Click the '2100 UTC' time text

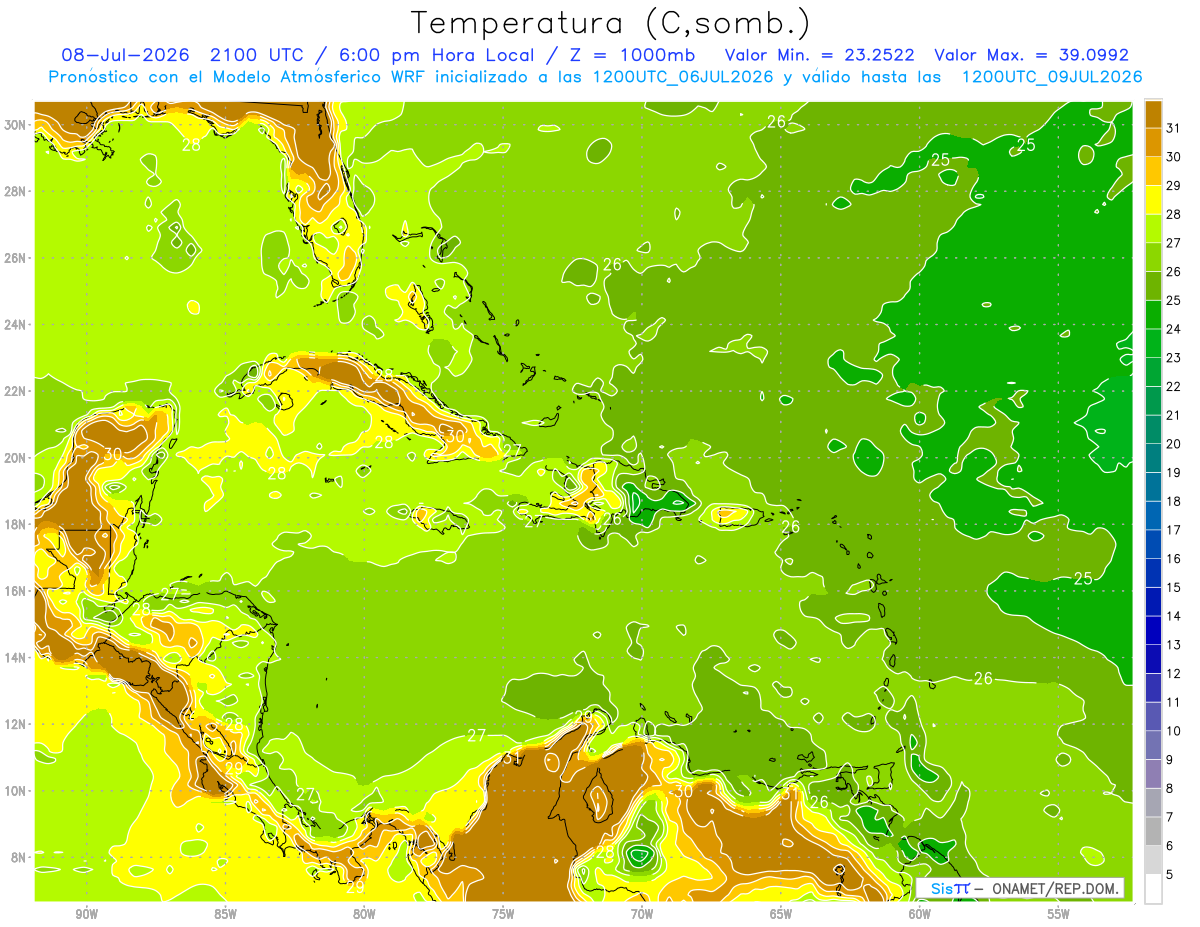pos(258,55)
